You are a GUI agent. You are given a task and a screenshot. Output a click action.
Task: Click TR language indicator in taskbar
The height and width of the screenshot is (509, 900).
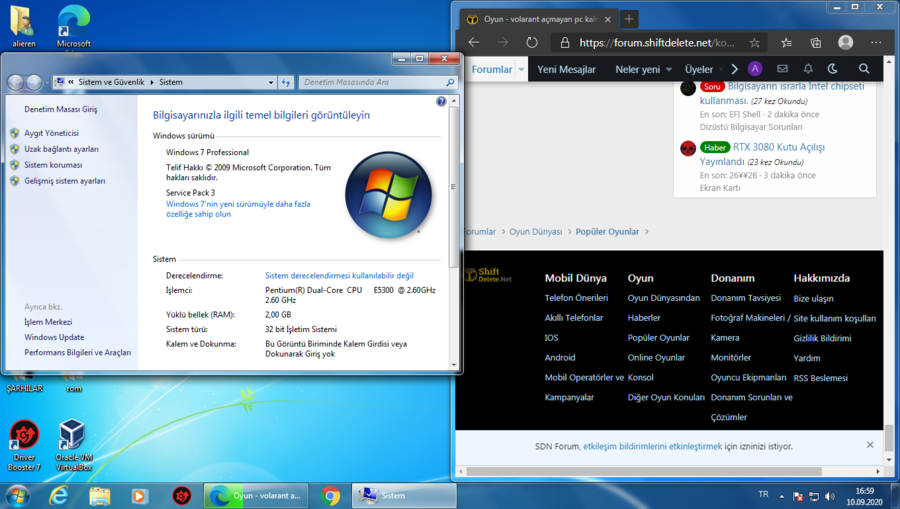763,495
